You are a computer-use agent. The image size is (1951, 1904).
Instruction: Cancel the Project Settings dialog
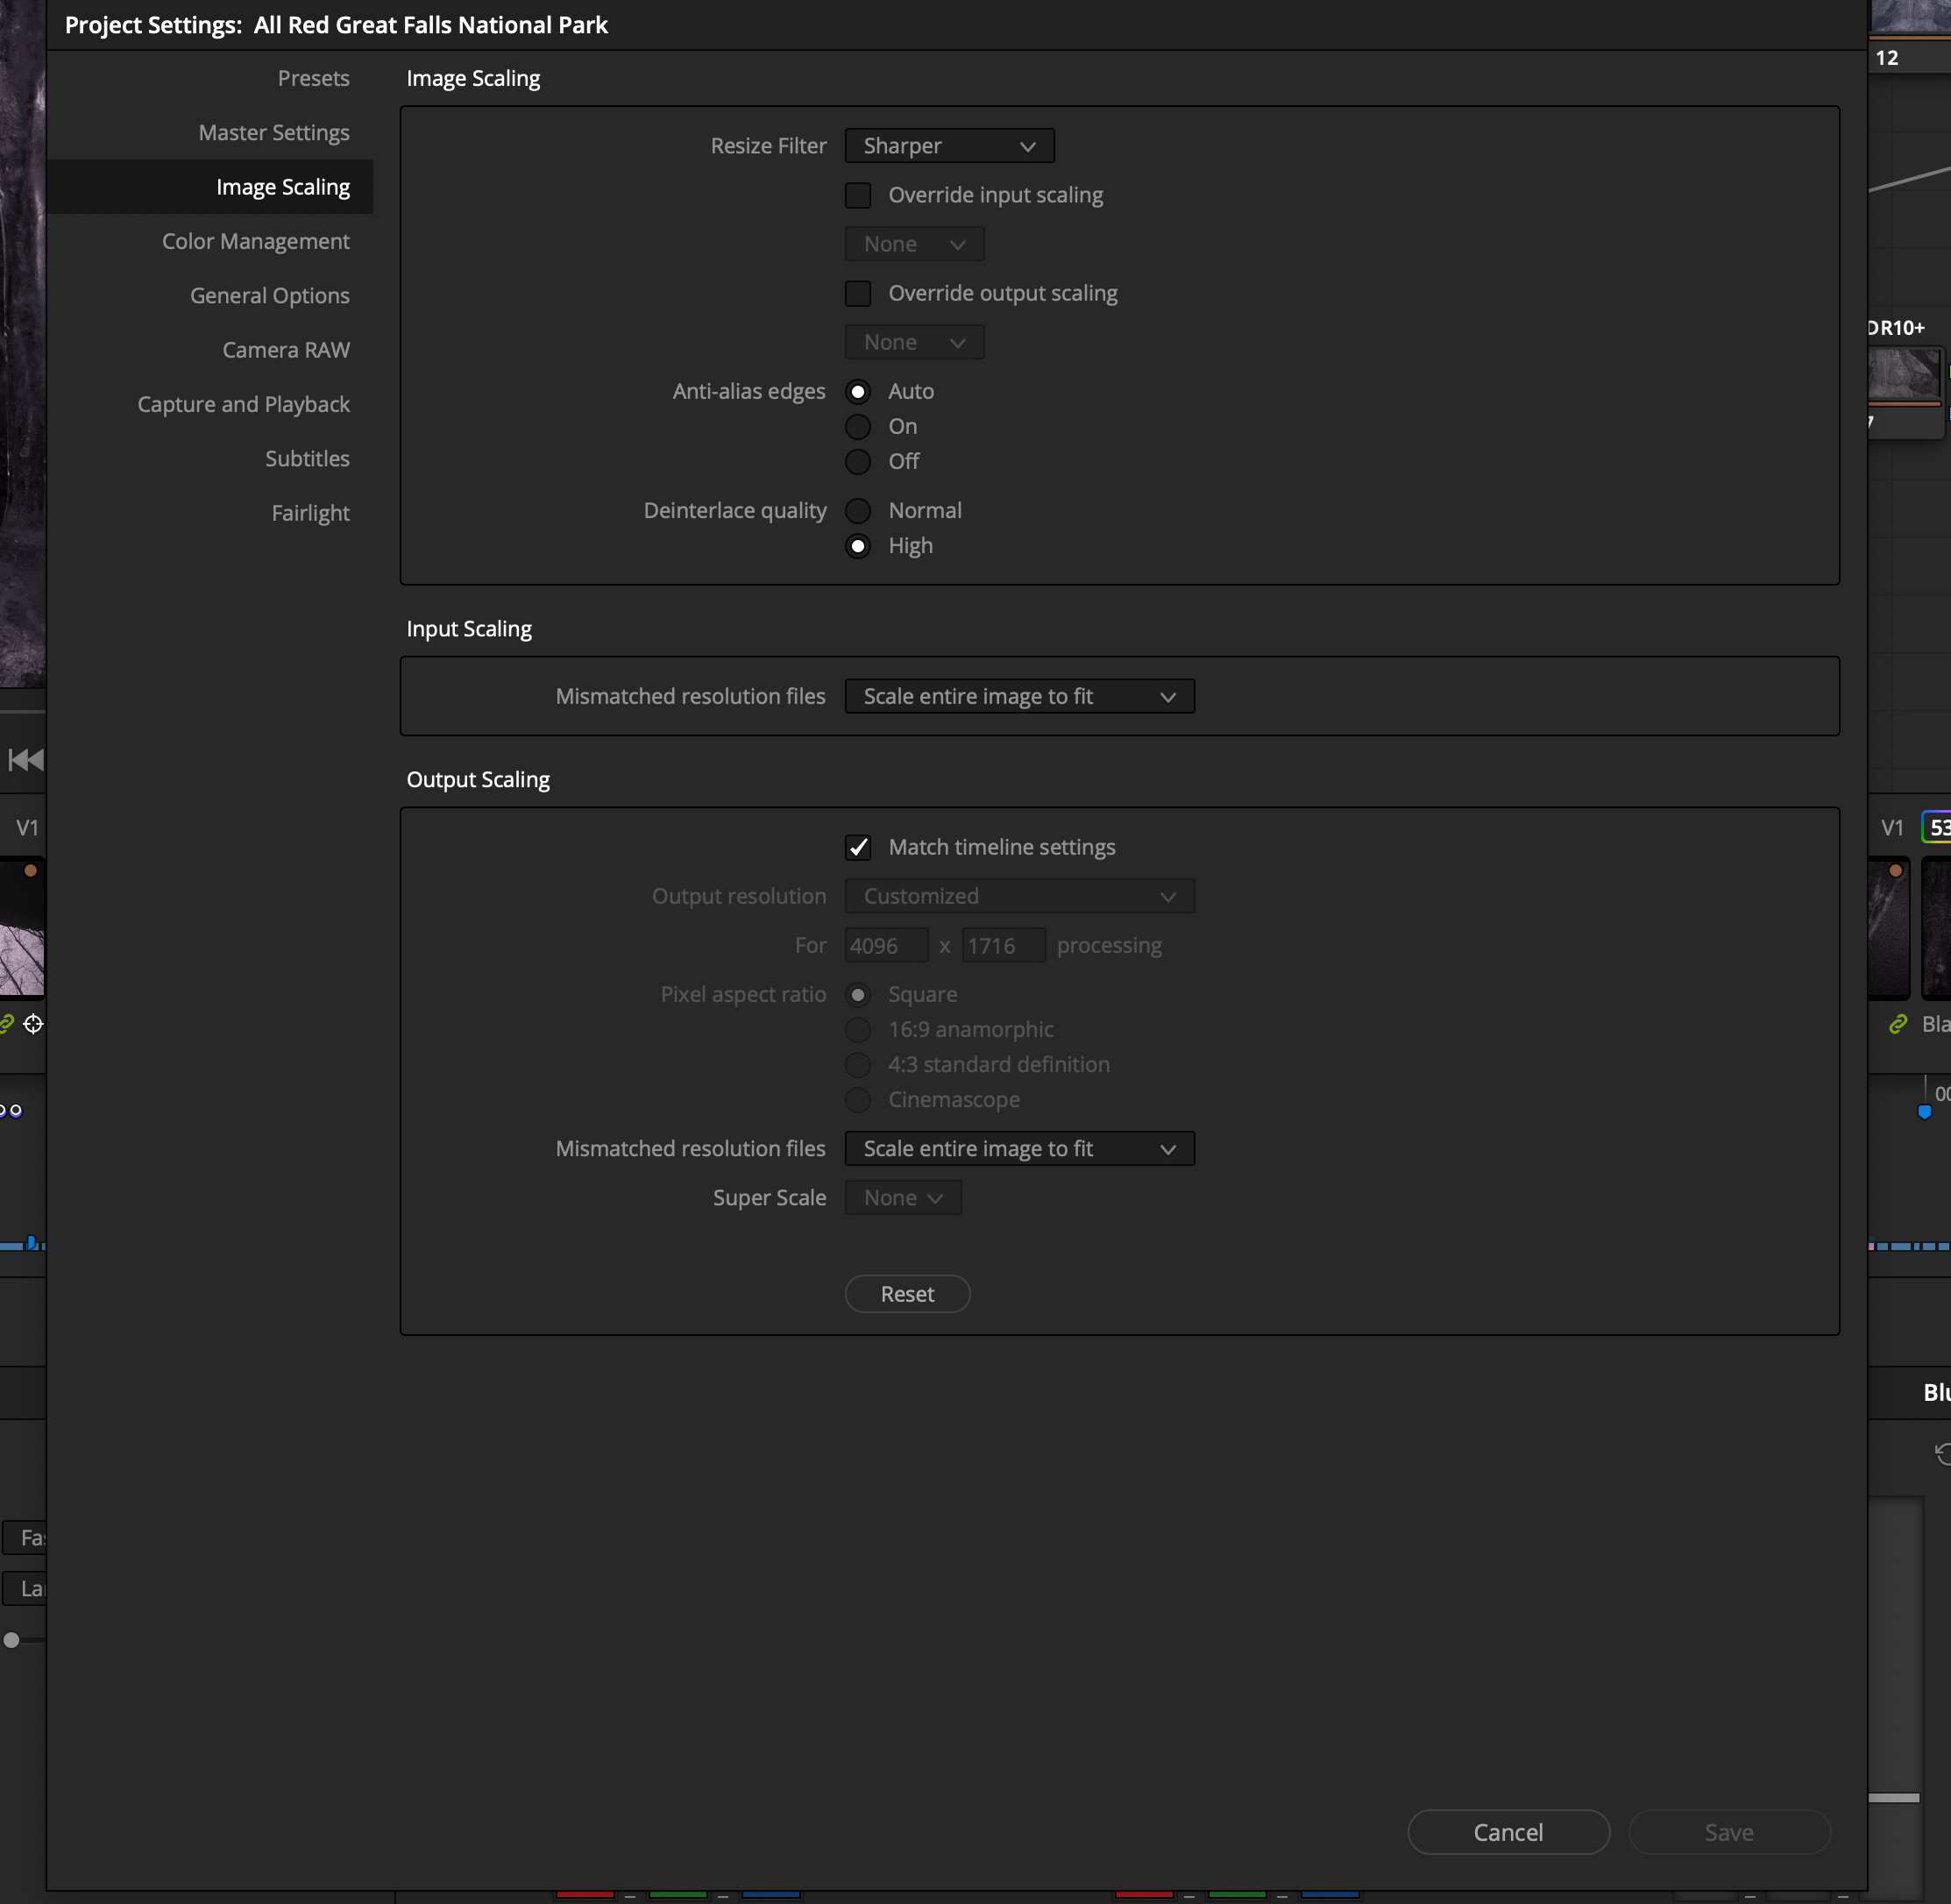pyautogui.click(x=1508, y=1832)
